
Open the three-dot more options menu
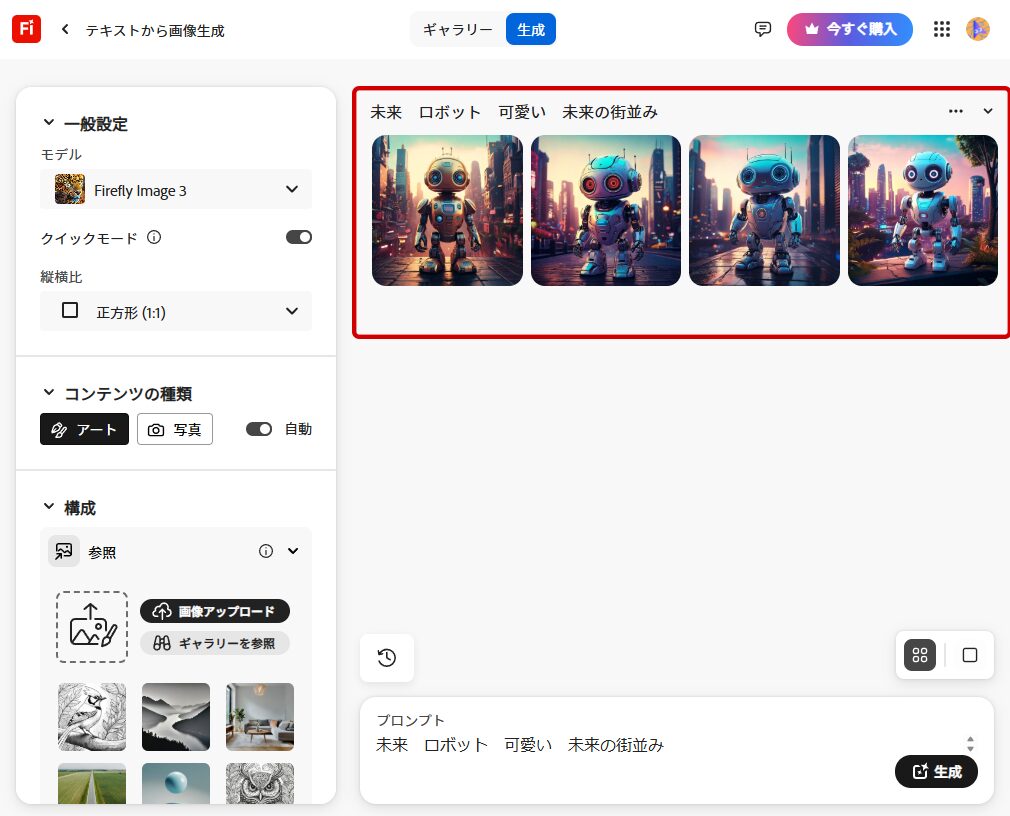click(956, 111)
